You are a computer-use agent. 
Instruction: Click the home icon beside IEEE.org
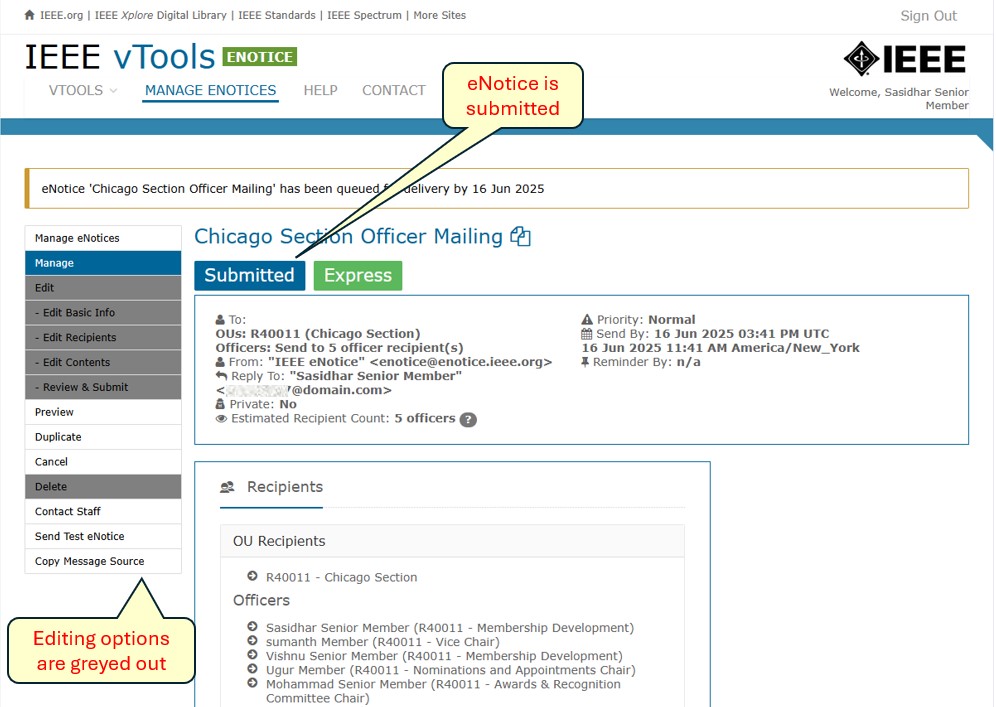pyautogui.click(x=29, y=15)
